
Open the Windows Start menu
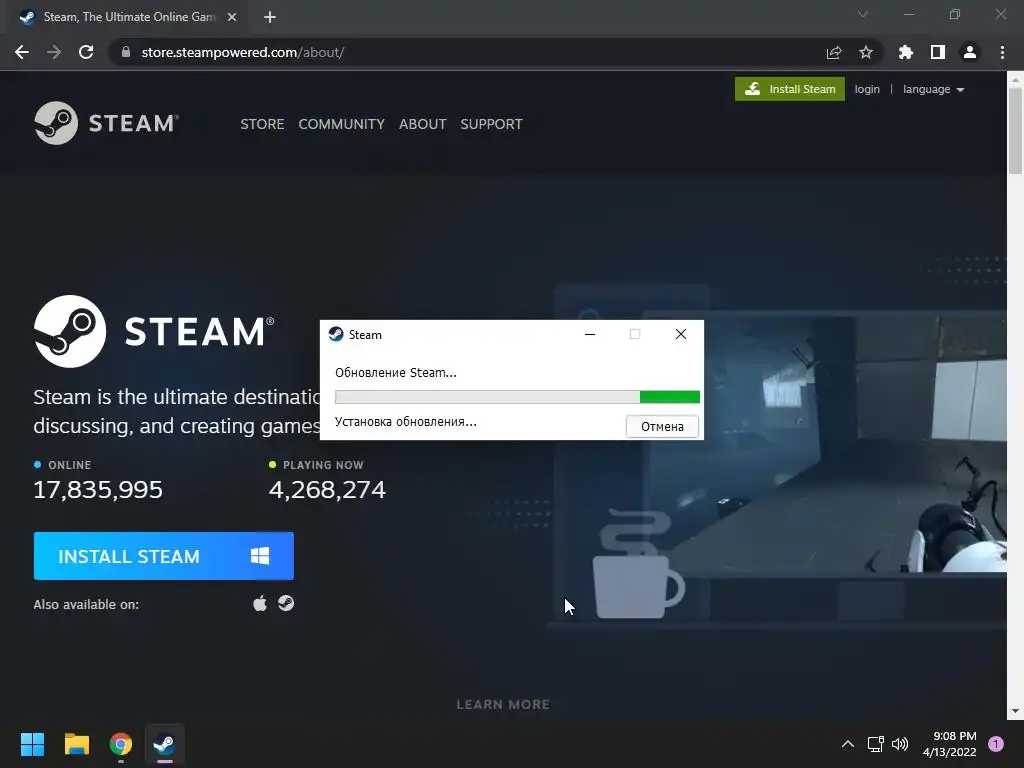click(32, 744)
